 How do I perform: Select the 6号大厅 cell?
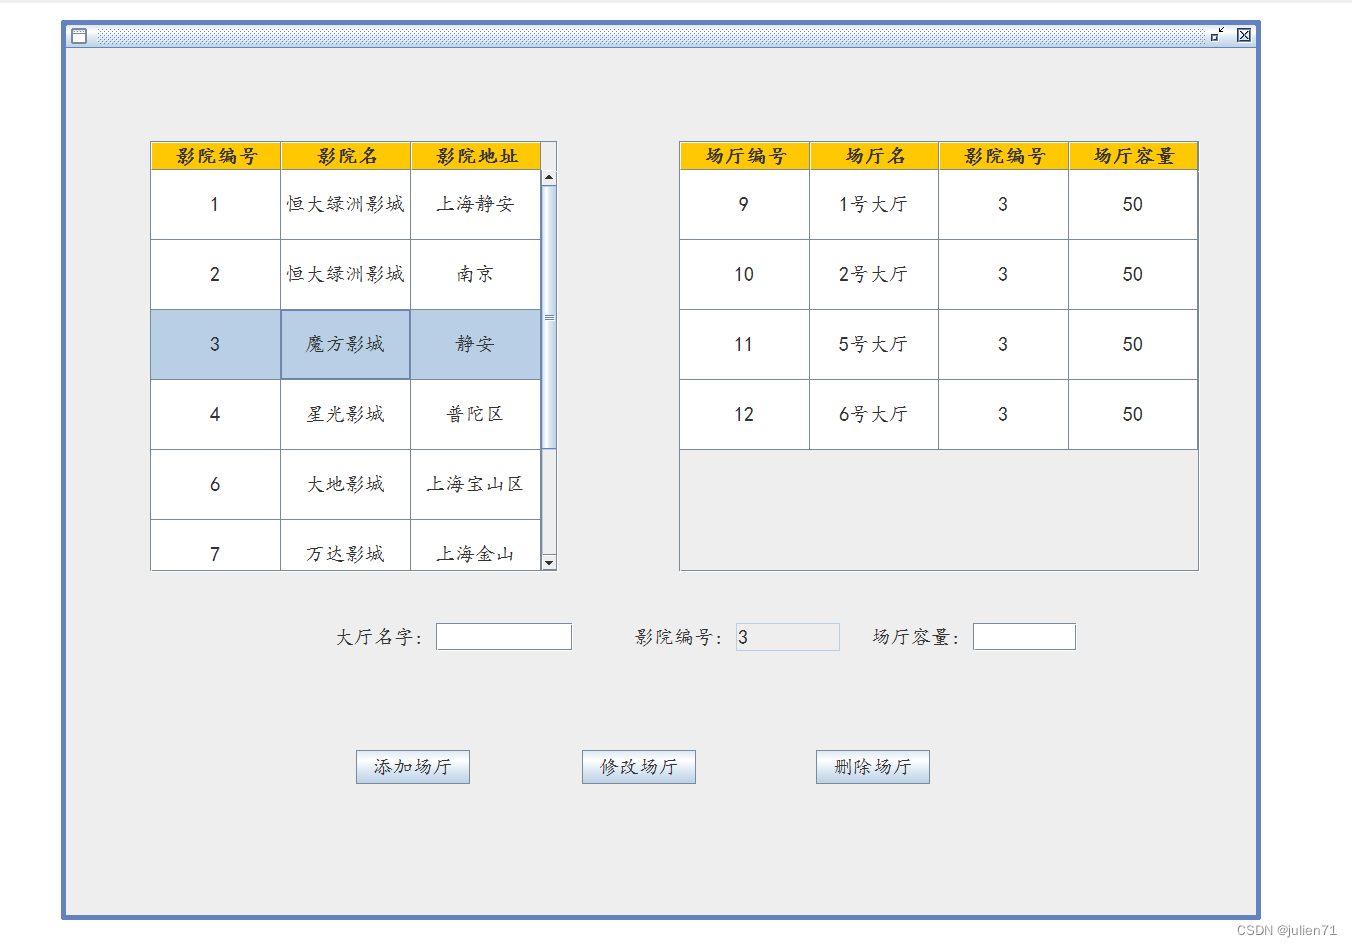pos(874,415)
